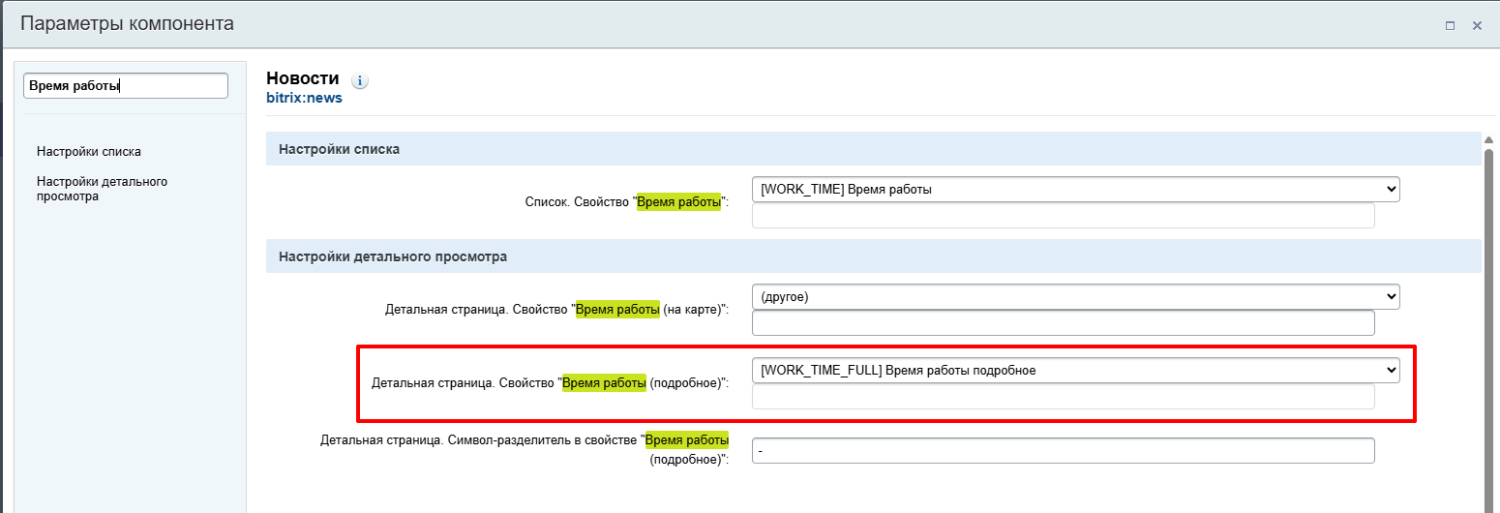Click the "Настройки детального просмотра" section header bar
This screenshot has height=513, width=1500.
(872, 257)
